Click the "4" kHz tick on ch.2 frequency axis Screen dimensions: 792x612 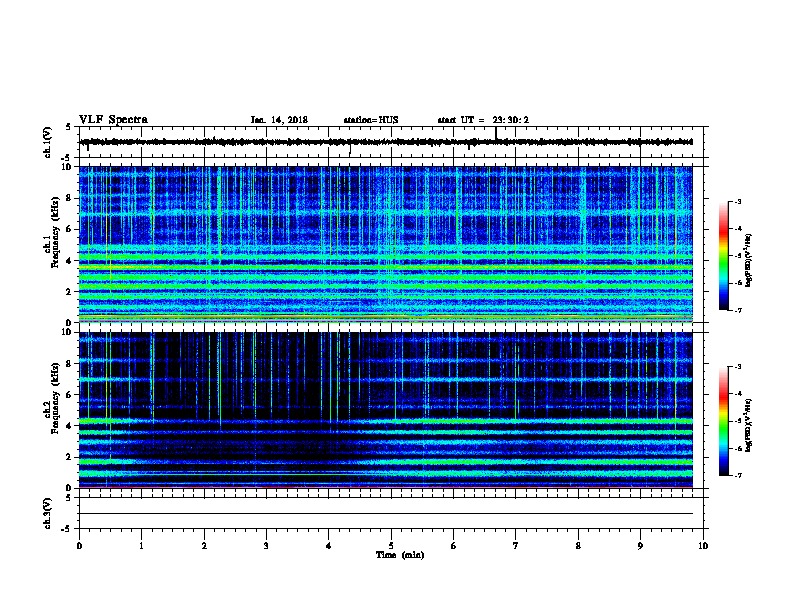tap(69, 426)
